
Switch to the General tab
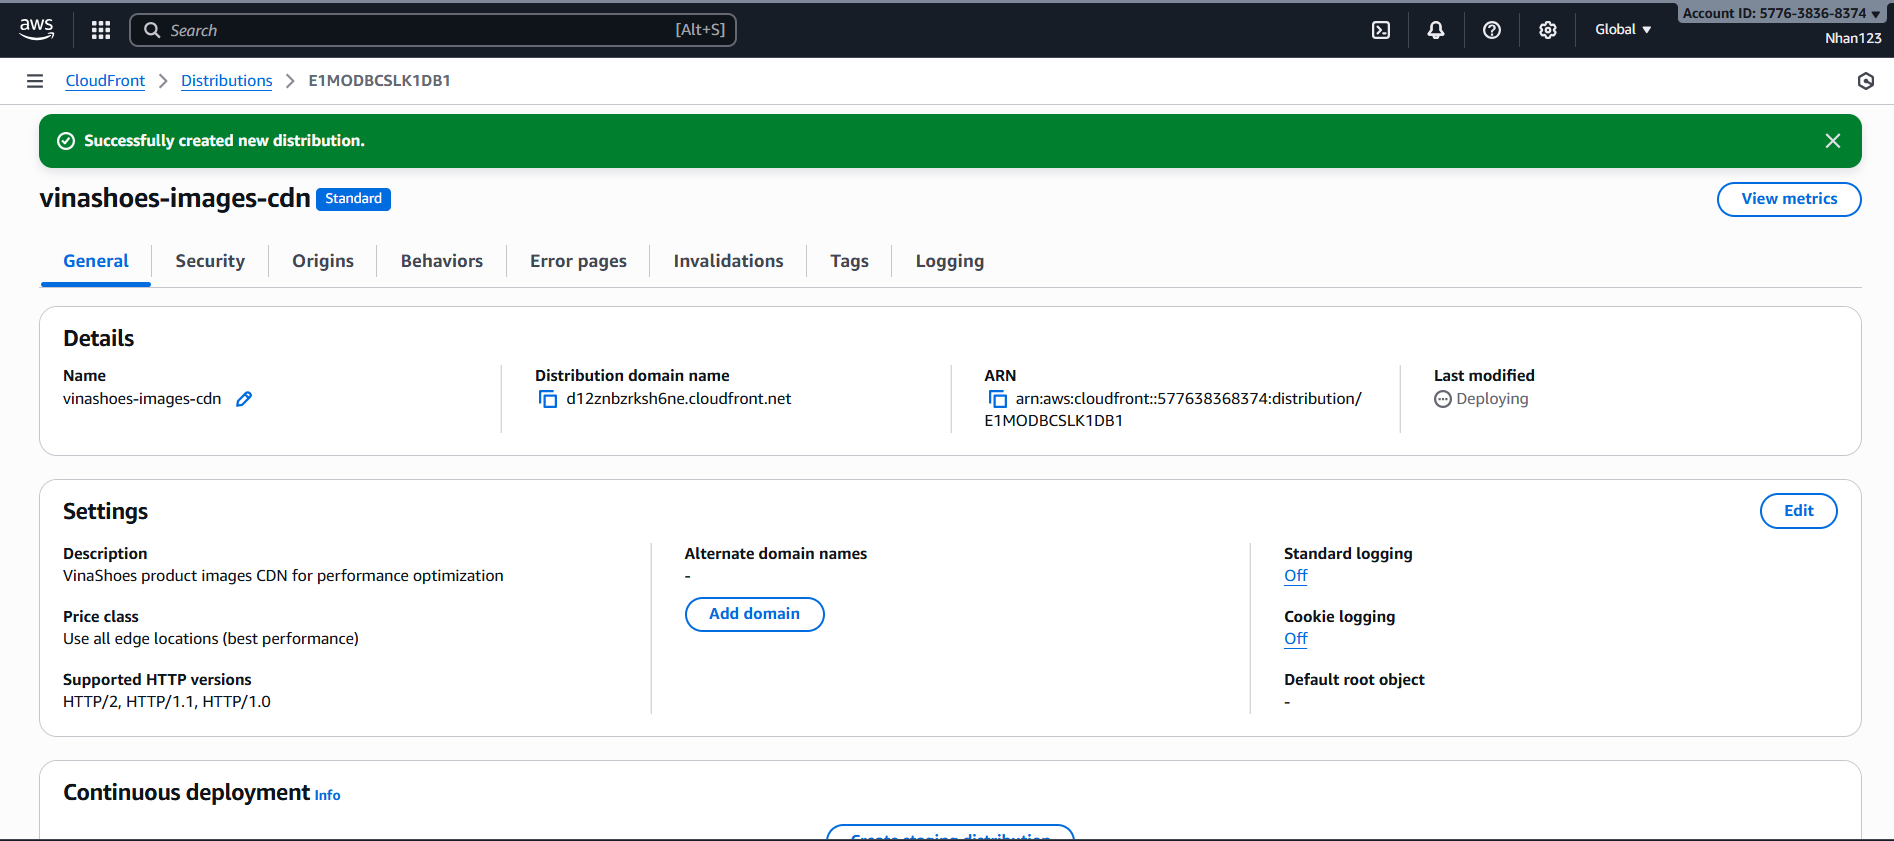click(x=96, y=261)
